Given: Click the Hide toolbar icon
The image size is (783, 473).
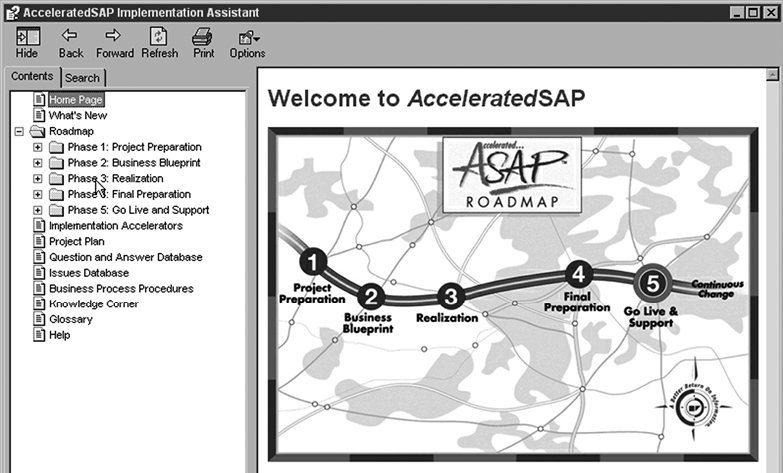Looking at the screenshot, I should pyautogui.click(x=27, y=36).
